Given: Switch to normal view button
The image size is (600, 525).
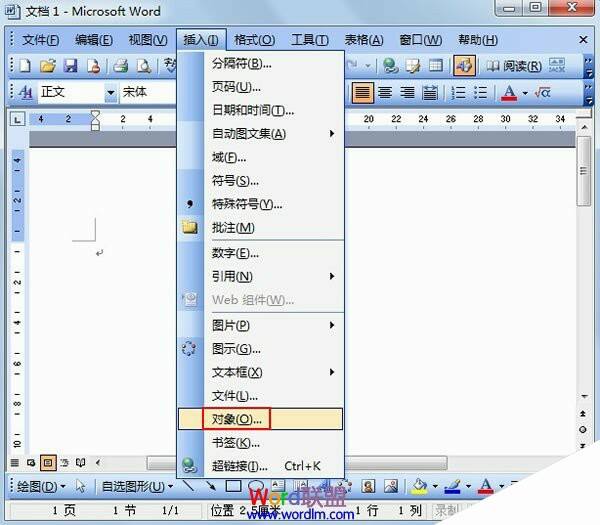Looking at the screenshot, I should [15, 463].
